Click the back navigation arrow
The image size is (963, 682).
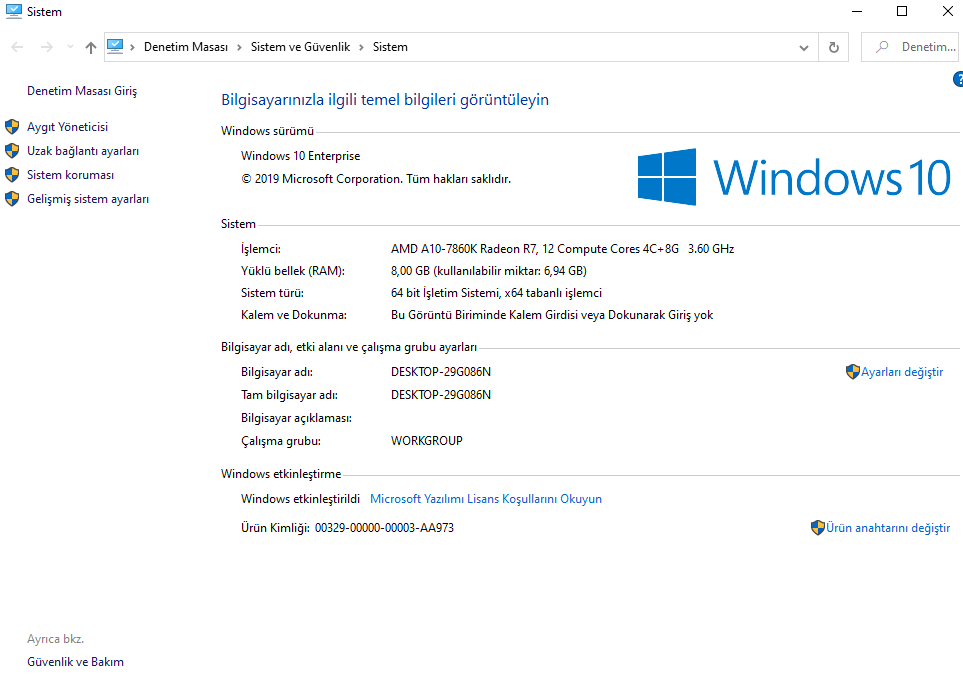coord(17,47)
